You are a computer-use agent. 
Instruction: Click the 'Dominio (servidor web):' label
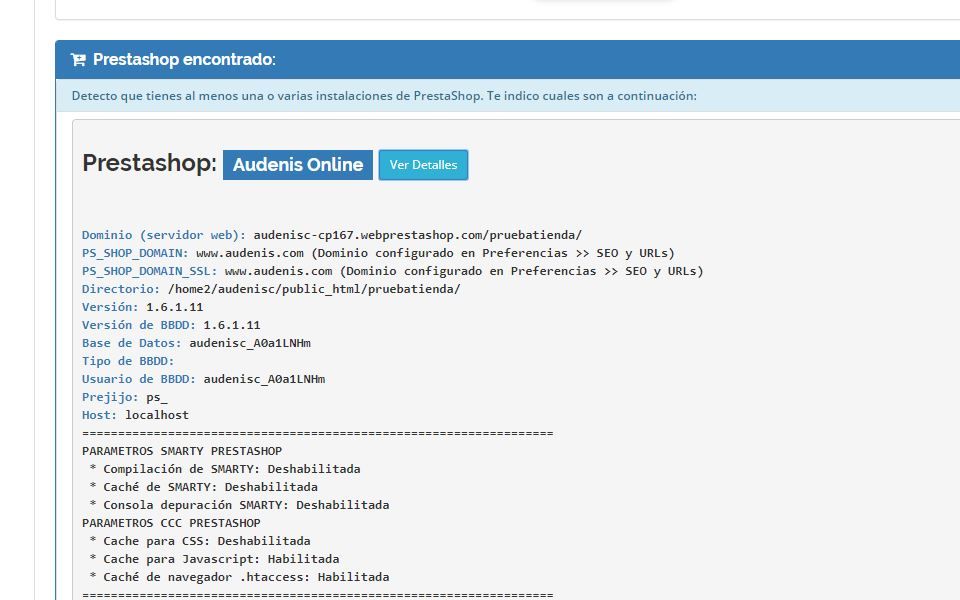(164, 235)
